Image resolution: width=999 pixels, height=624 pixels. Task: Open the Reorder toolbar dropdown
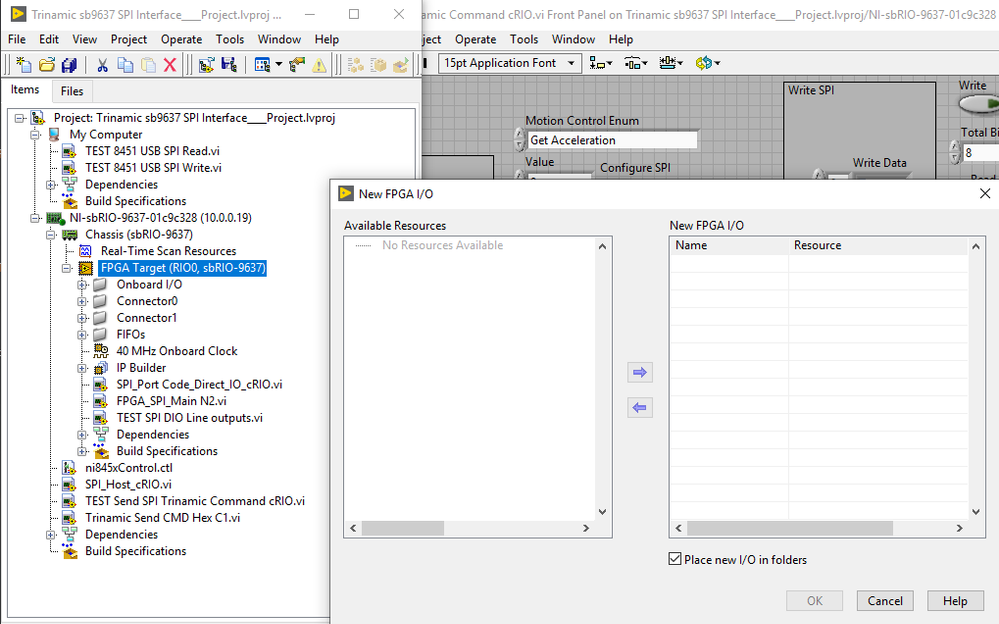pyautogui.click(x=708, y=62)
